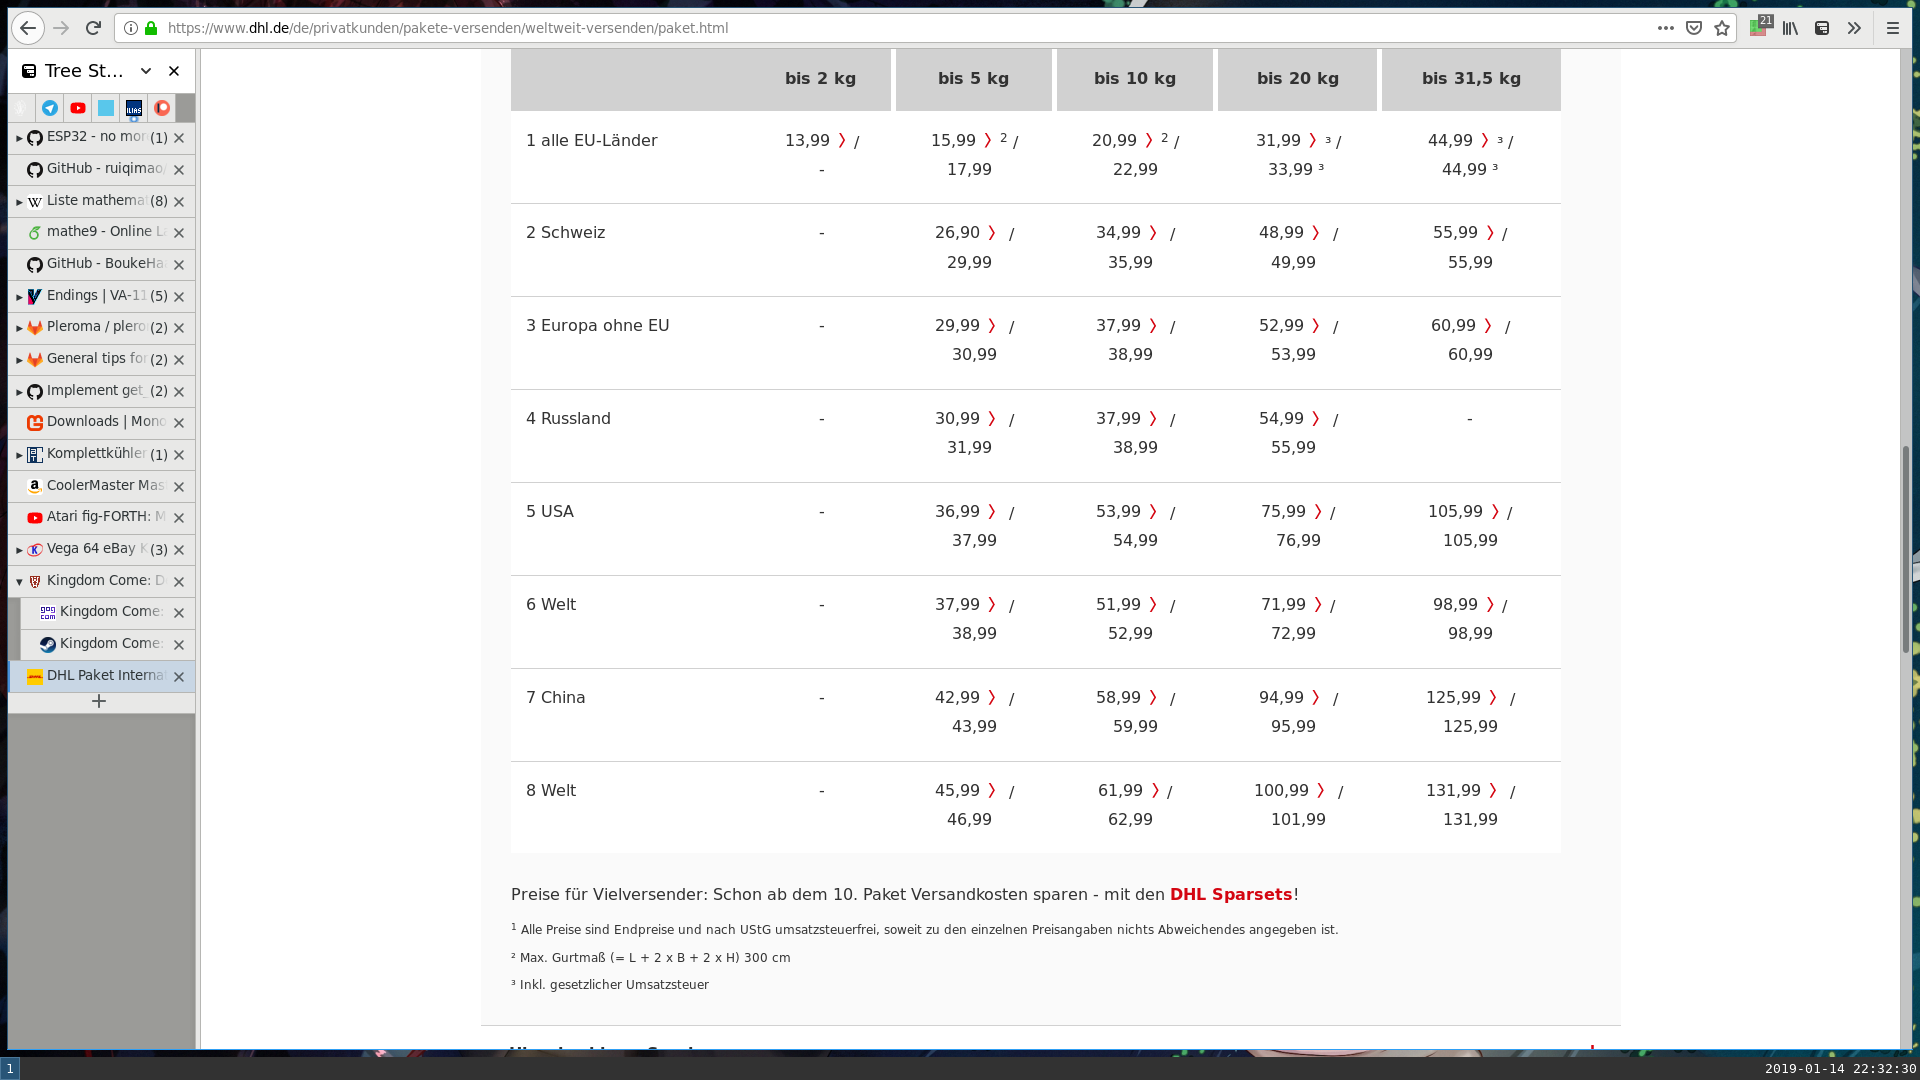Click the uMatrix extension icon with the 21 badge

[x=1759, y=27]
